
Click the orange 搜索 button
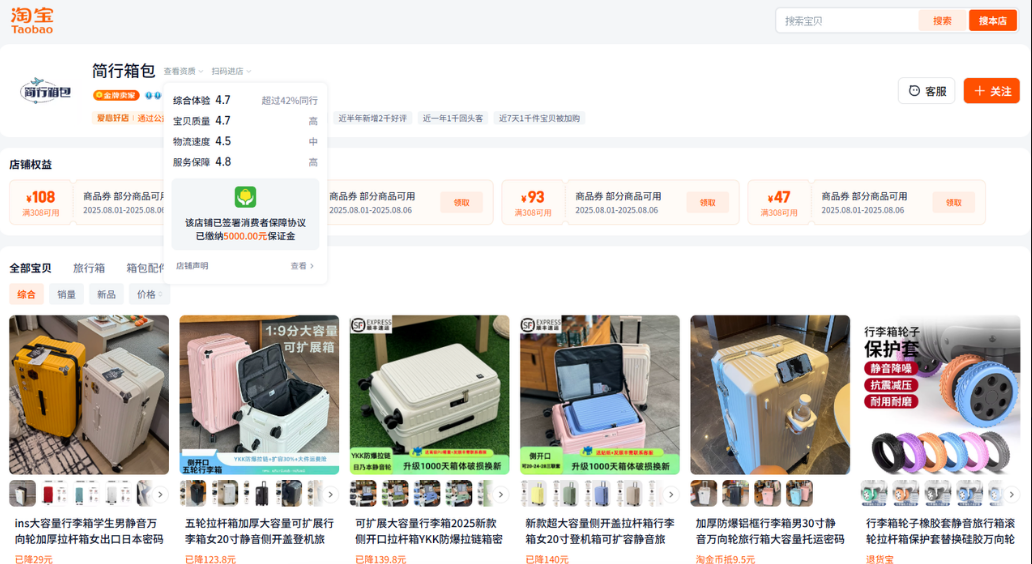point(942,20)
